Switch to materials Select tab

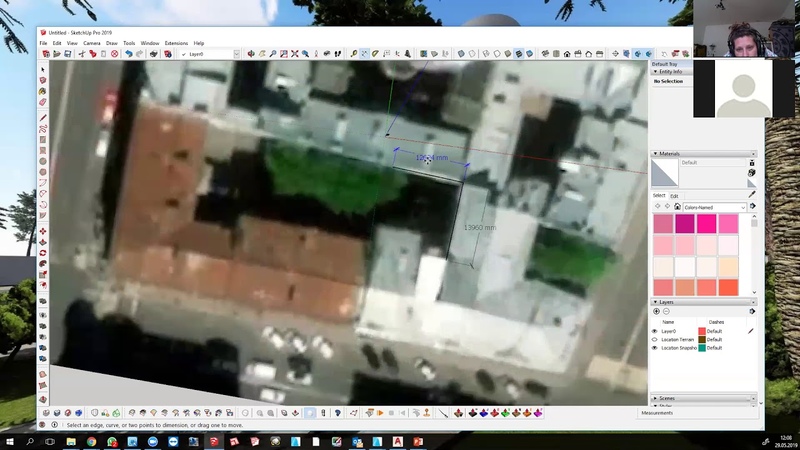[x=659, y=195]
